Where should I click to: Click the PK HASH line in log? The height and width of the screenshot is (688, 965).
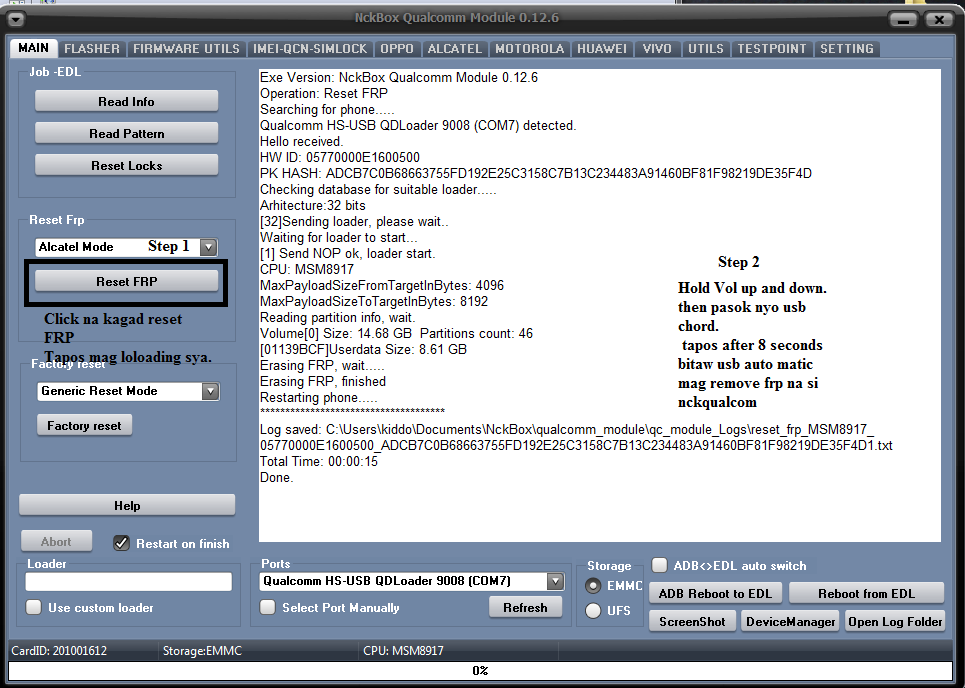click(x=535, y=174)
